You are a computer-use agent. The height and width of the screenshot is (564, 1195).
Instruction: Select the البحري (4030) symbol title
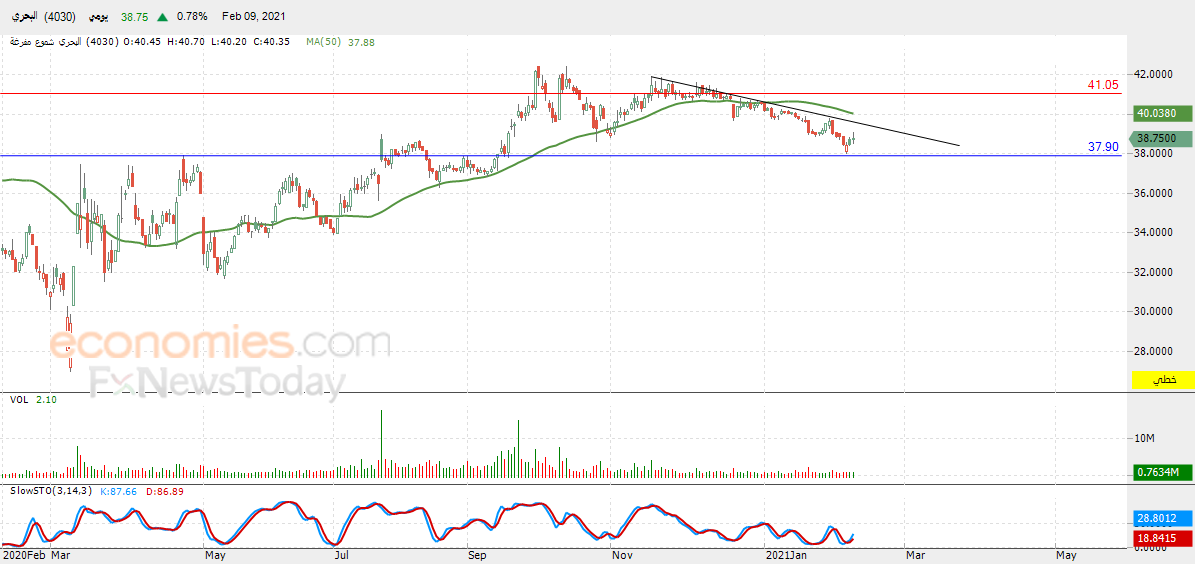[44, 16]
